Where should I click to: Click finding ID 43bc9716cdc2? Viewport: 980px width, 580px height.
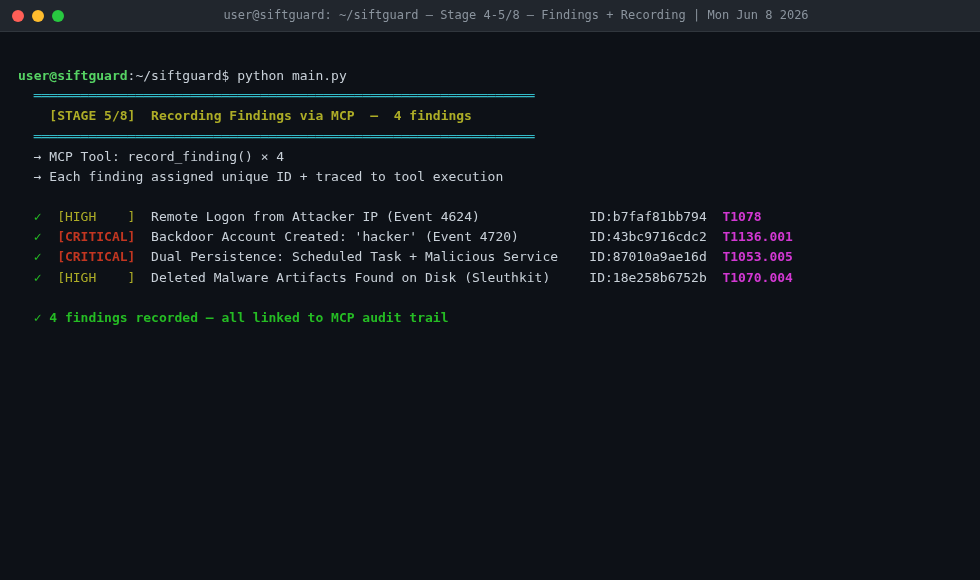[648, 237]
